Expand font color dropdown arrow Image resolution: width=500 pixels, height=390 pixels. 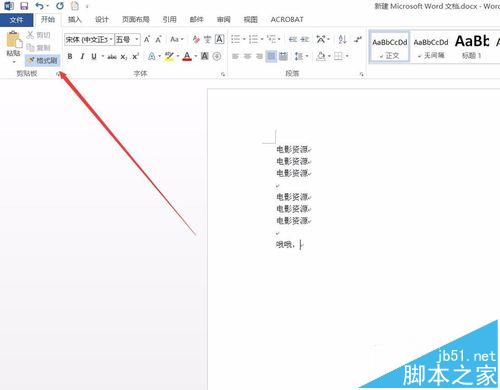tap(196, 57)
